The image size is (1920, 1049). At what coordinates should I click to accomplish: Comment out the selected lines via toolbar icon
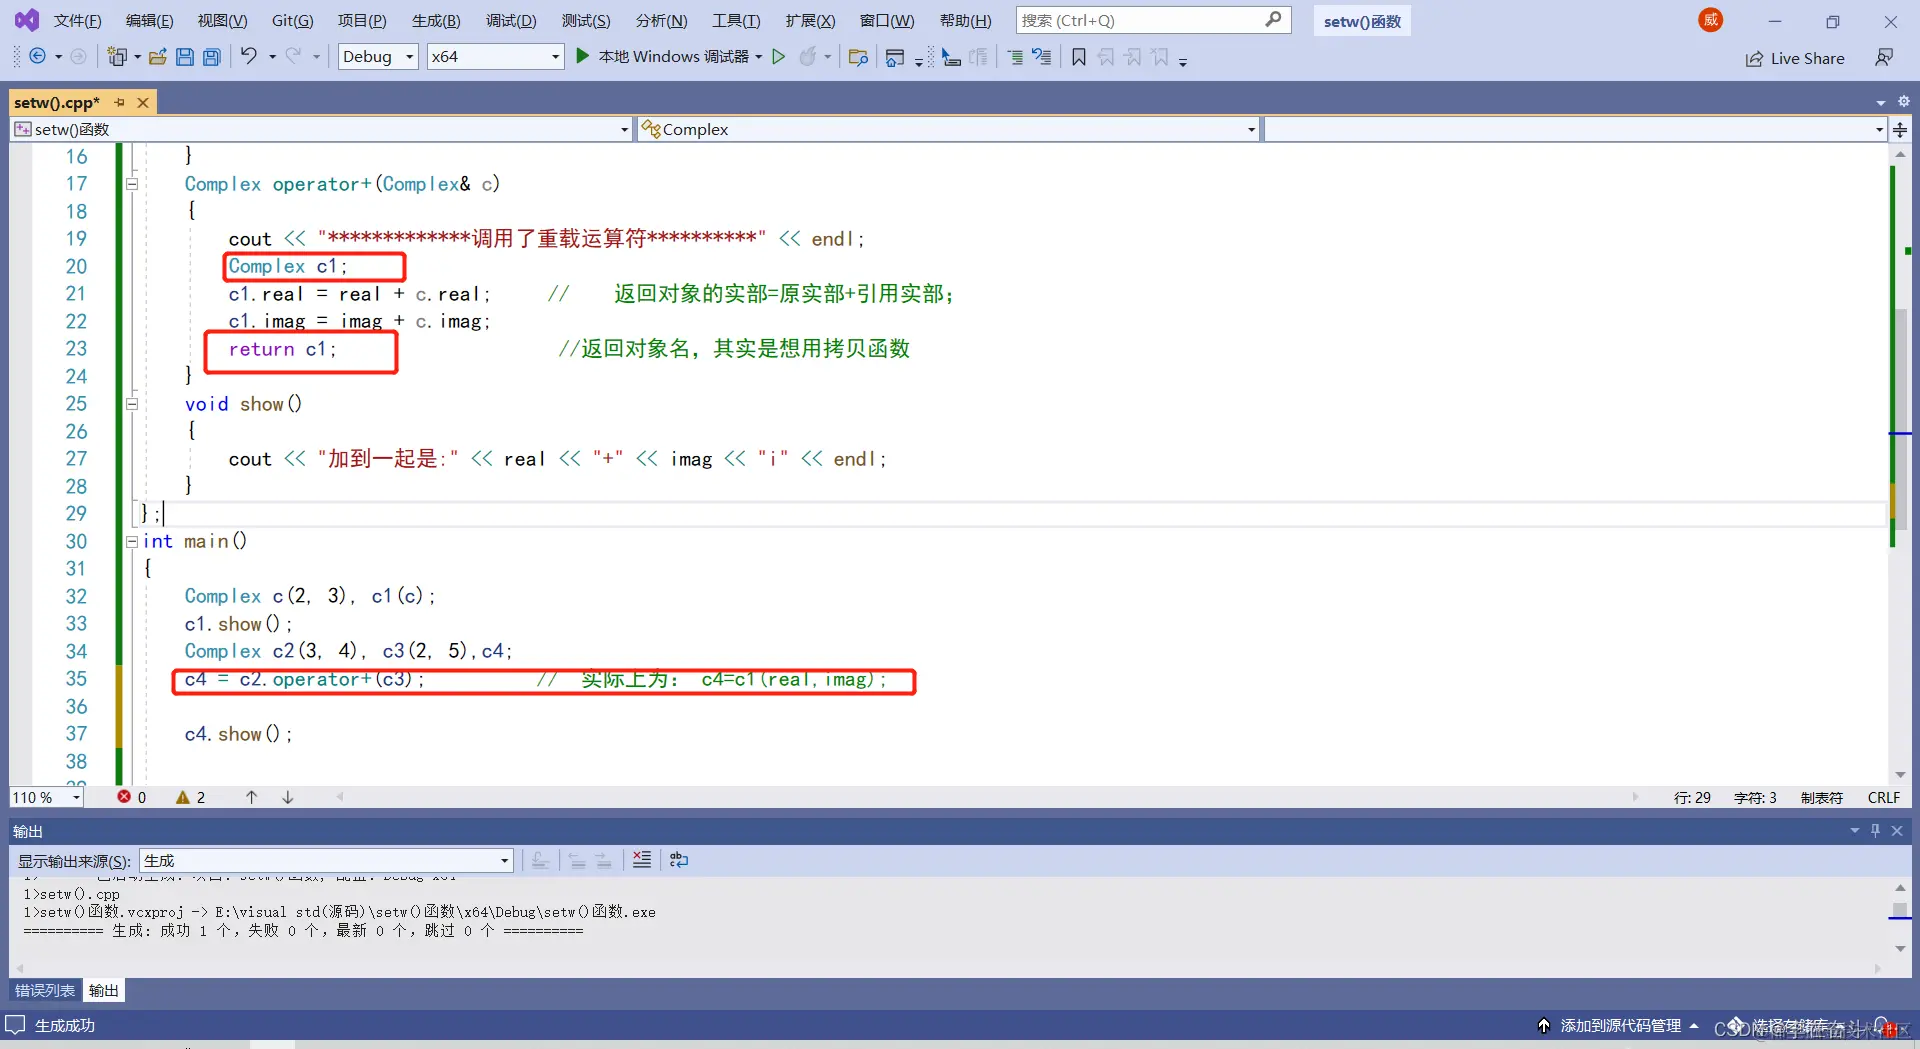(1015, 57)
